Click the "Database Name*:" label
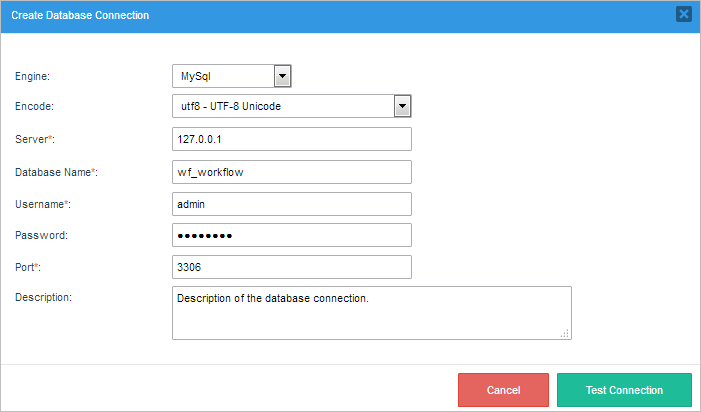 click(x=56, y=172)
